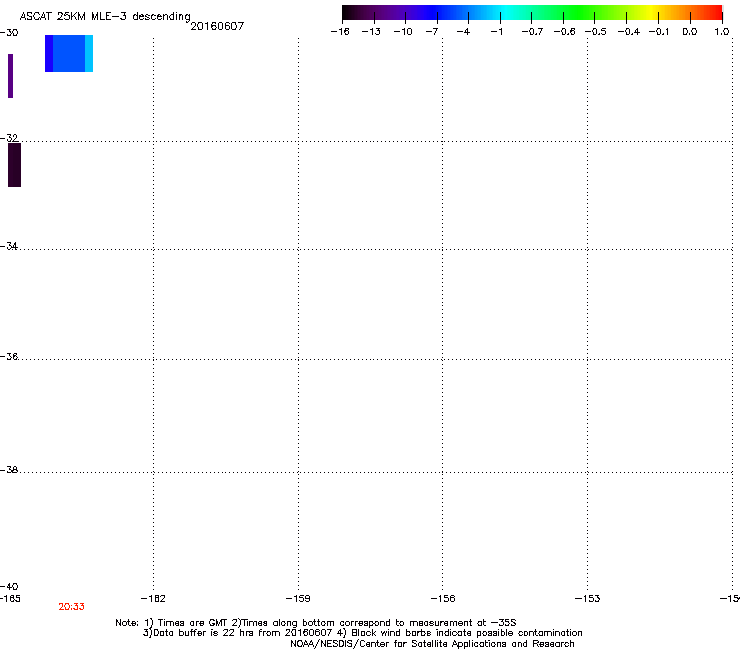
Task: Click the -1 colorbar tick label
Action: coord(496,32)
